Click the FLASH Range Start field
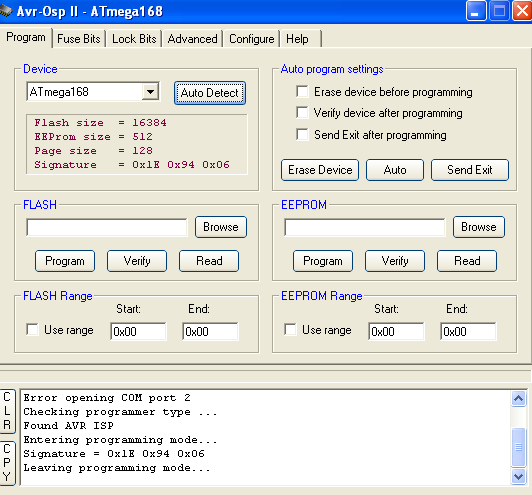This screenshot has width=532, height=495. tap(138, 331)
